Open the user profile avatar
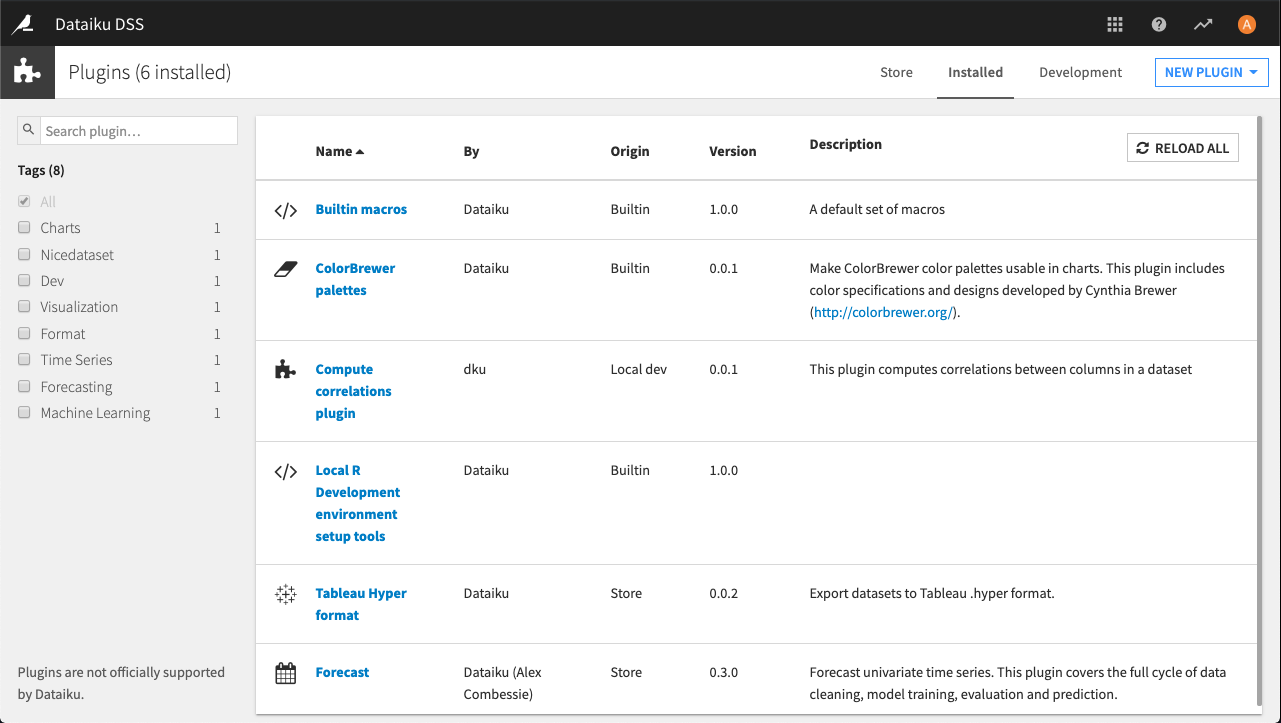 pos(1246,24)
